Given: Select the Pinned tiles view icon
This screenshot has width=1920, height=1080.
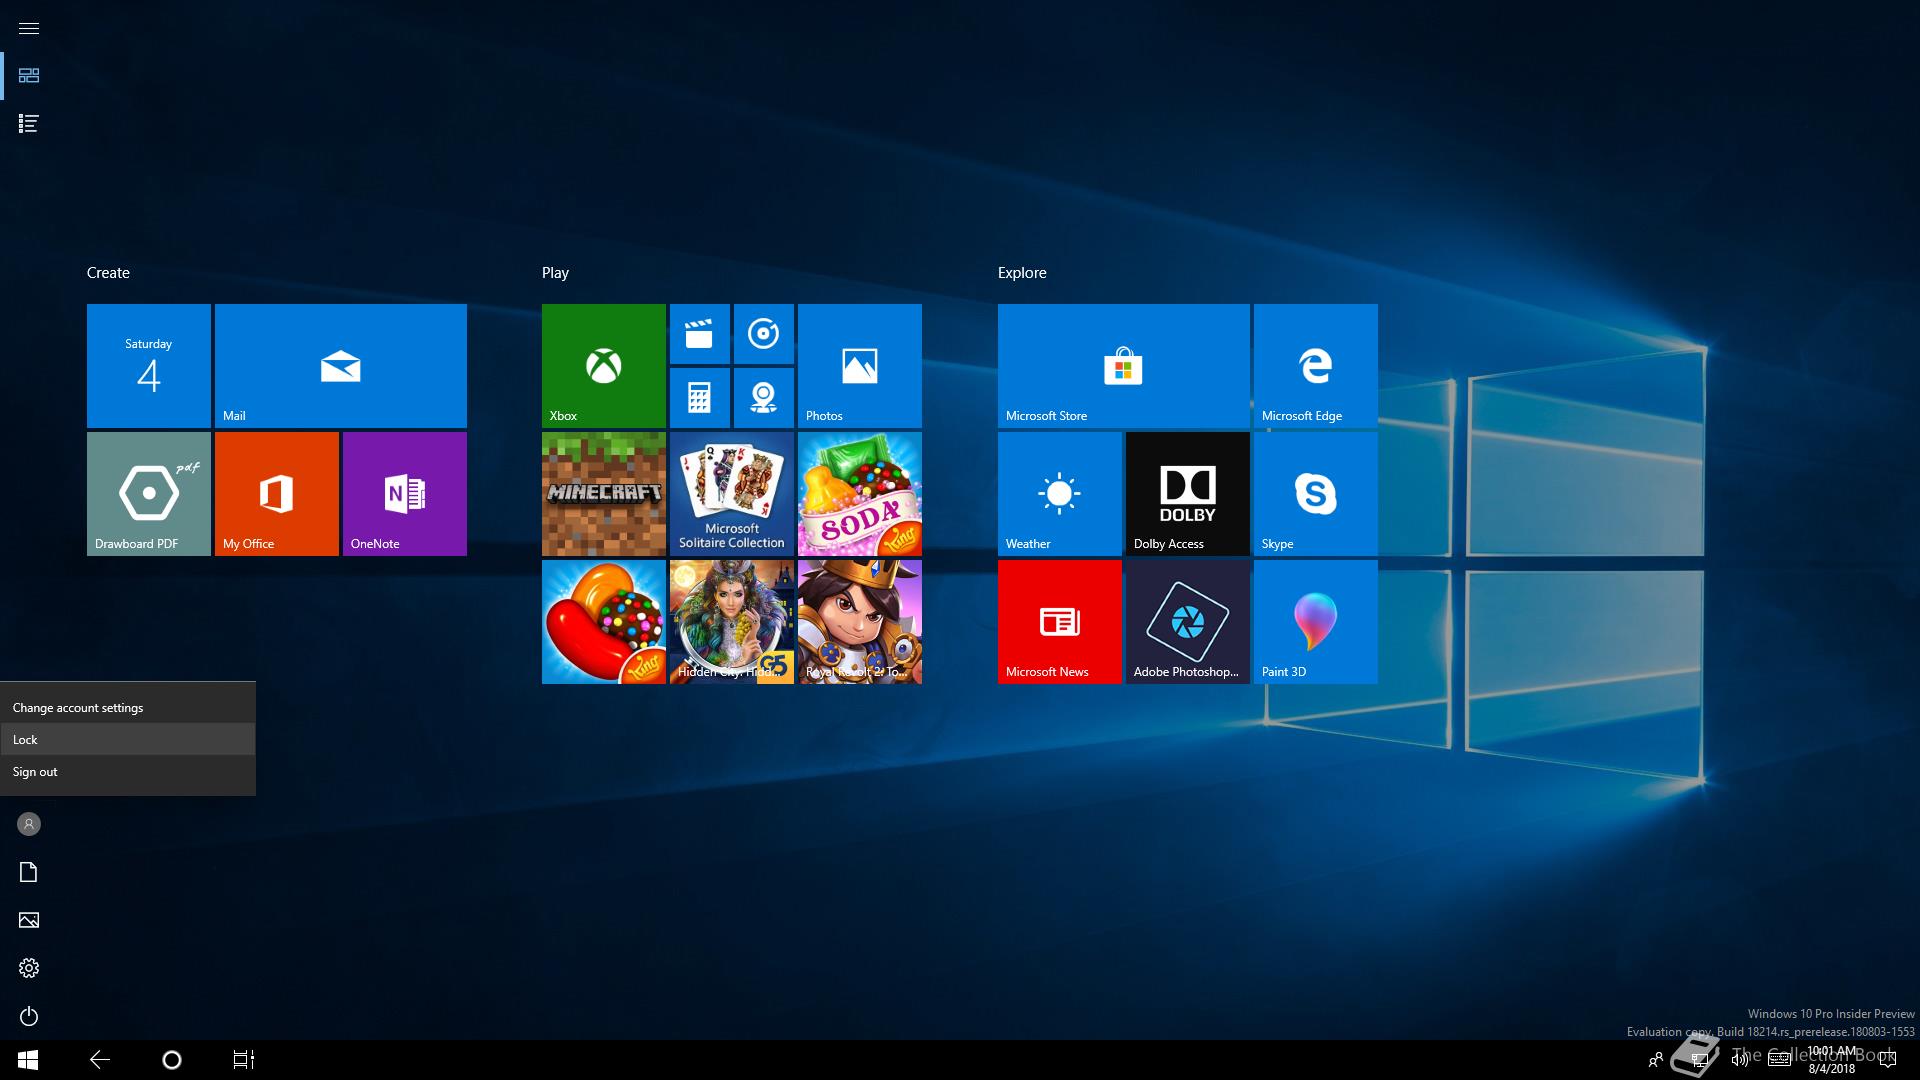Looking at the screenshot, I should (x=29, y=76).
